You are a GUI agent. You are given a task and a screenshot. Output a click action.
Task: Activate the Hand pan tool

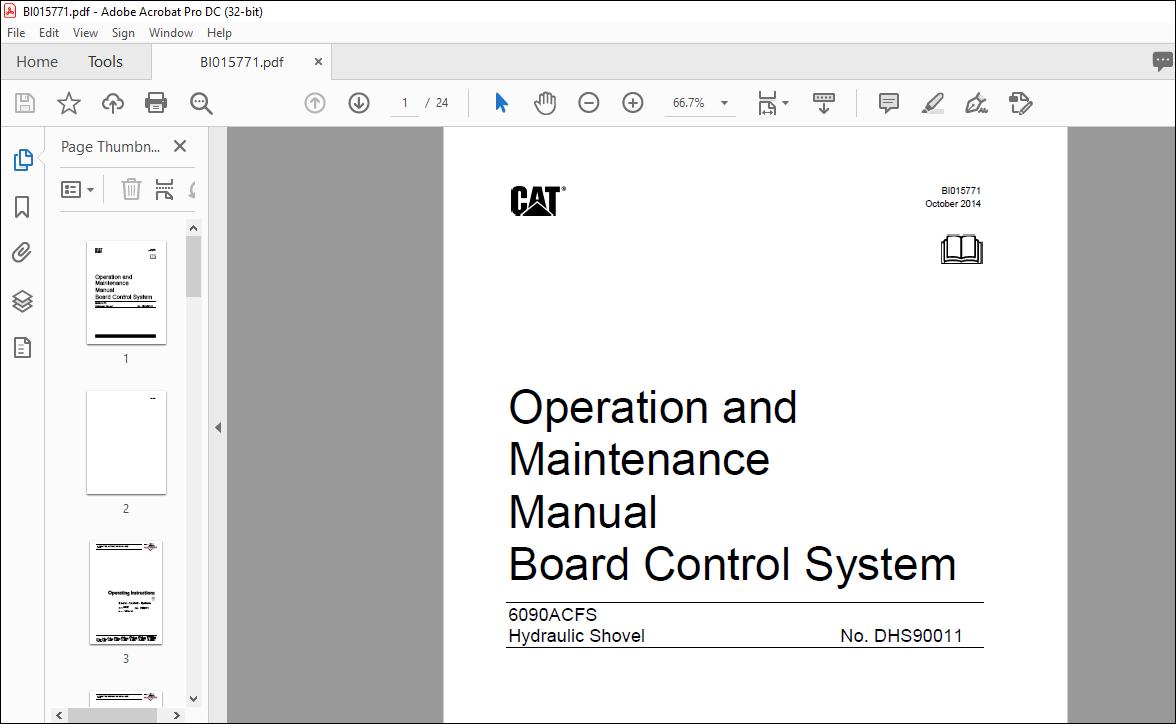pos(545,103)
